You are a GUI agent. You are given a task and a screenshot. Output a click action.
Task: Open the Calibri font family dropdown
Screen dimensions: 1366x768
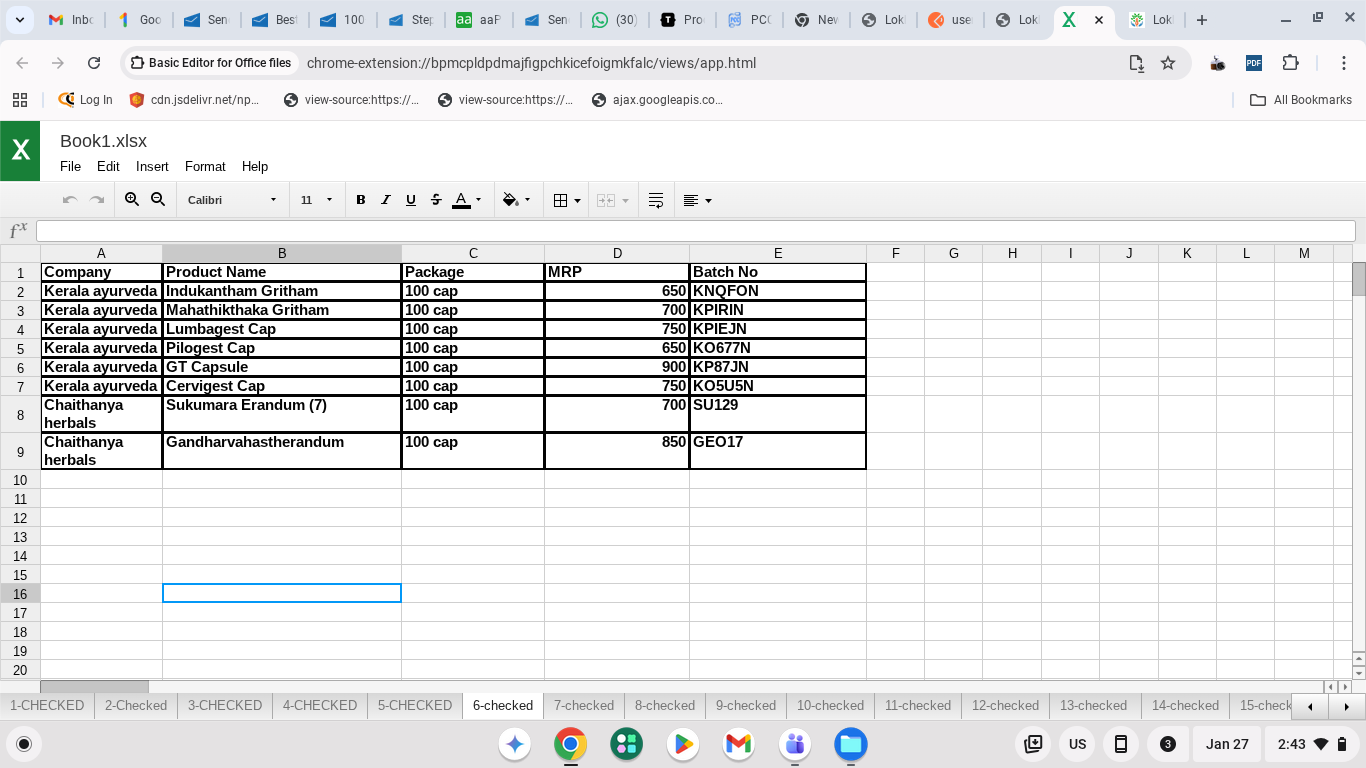231,200
